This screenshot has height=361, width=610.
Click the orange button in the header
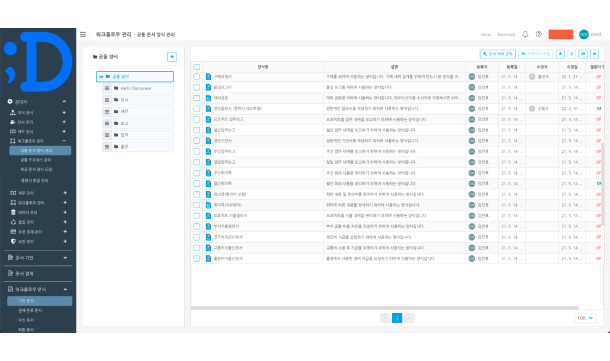(561, 34)
